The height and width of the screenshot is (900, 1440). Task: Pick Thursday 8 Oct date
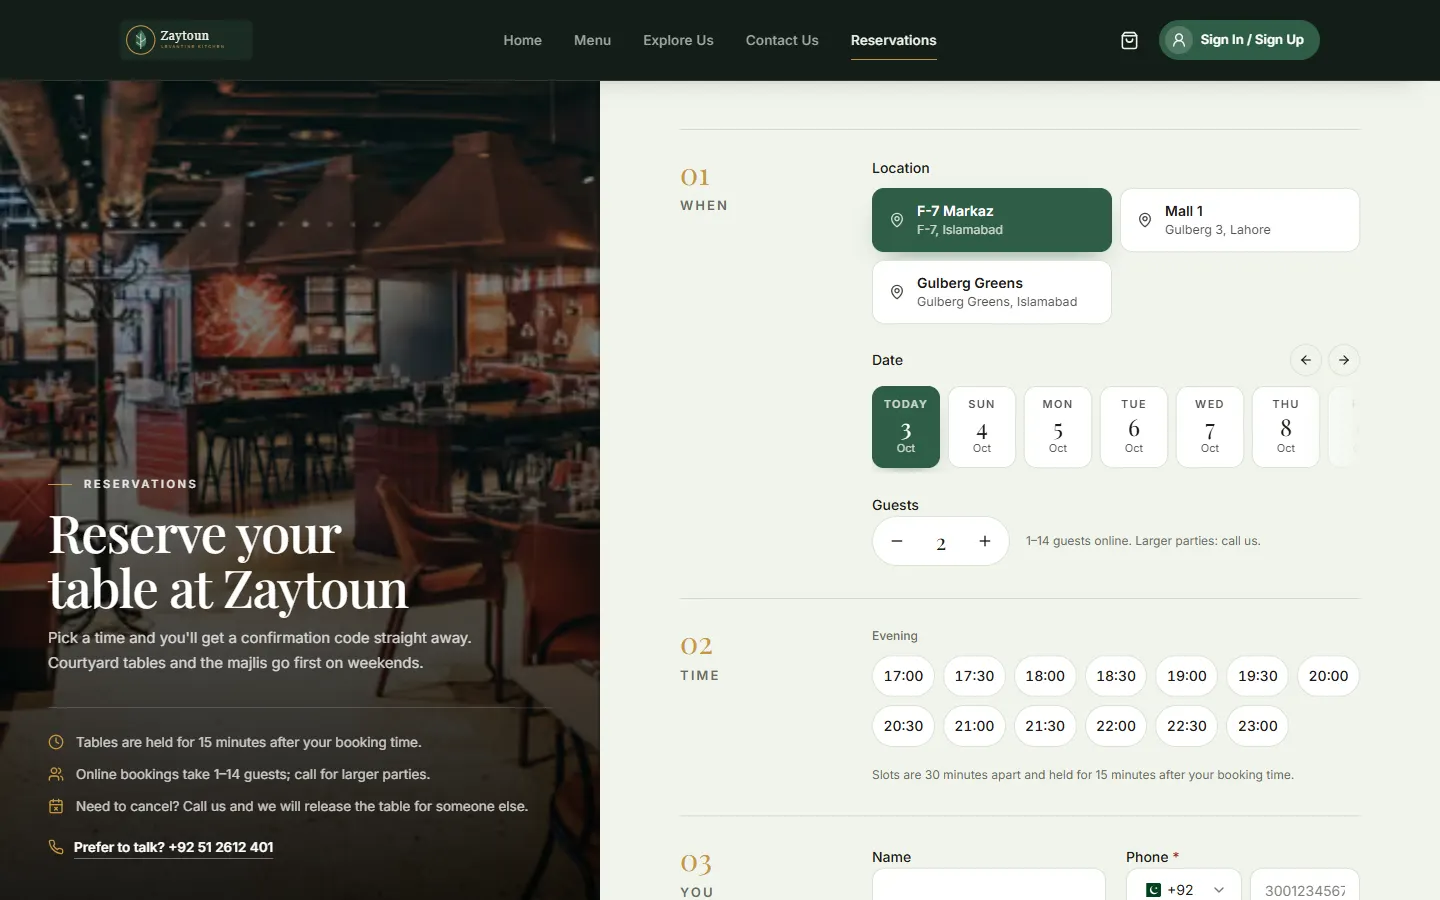(1286, 427)
